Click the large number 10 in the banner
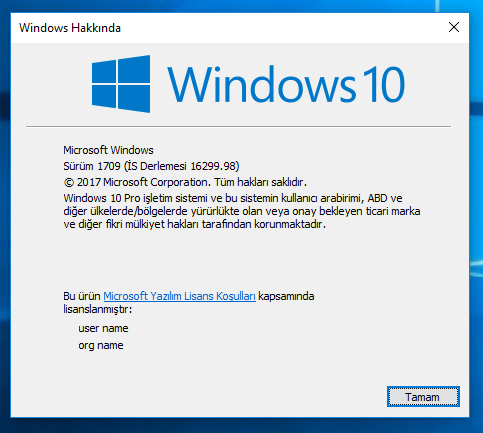The width and height of the screenshot is (483, 433). [x=384, y=84]
